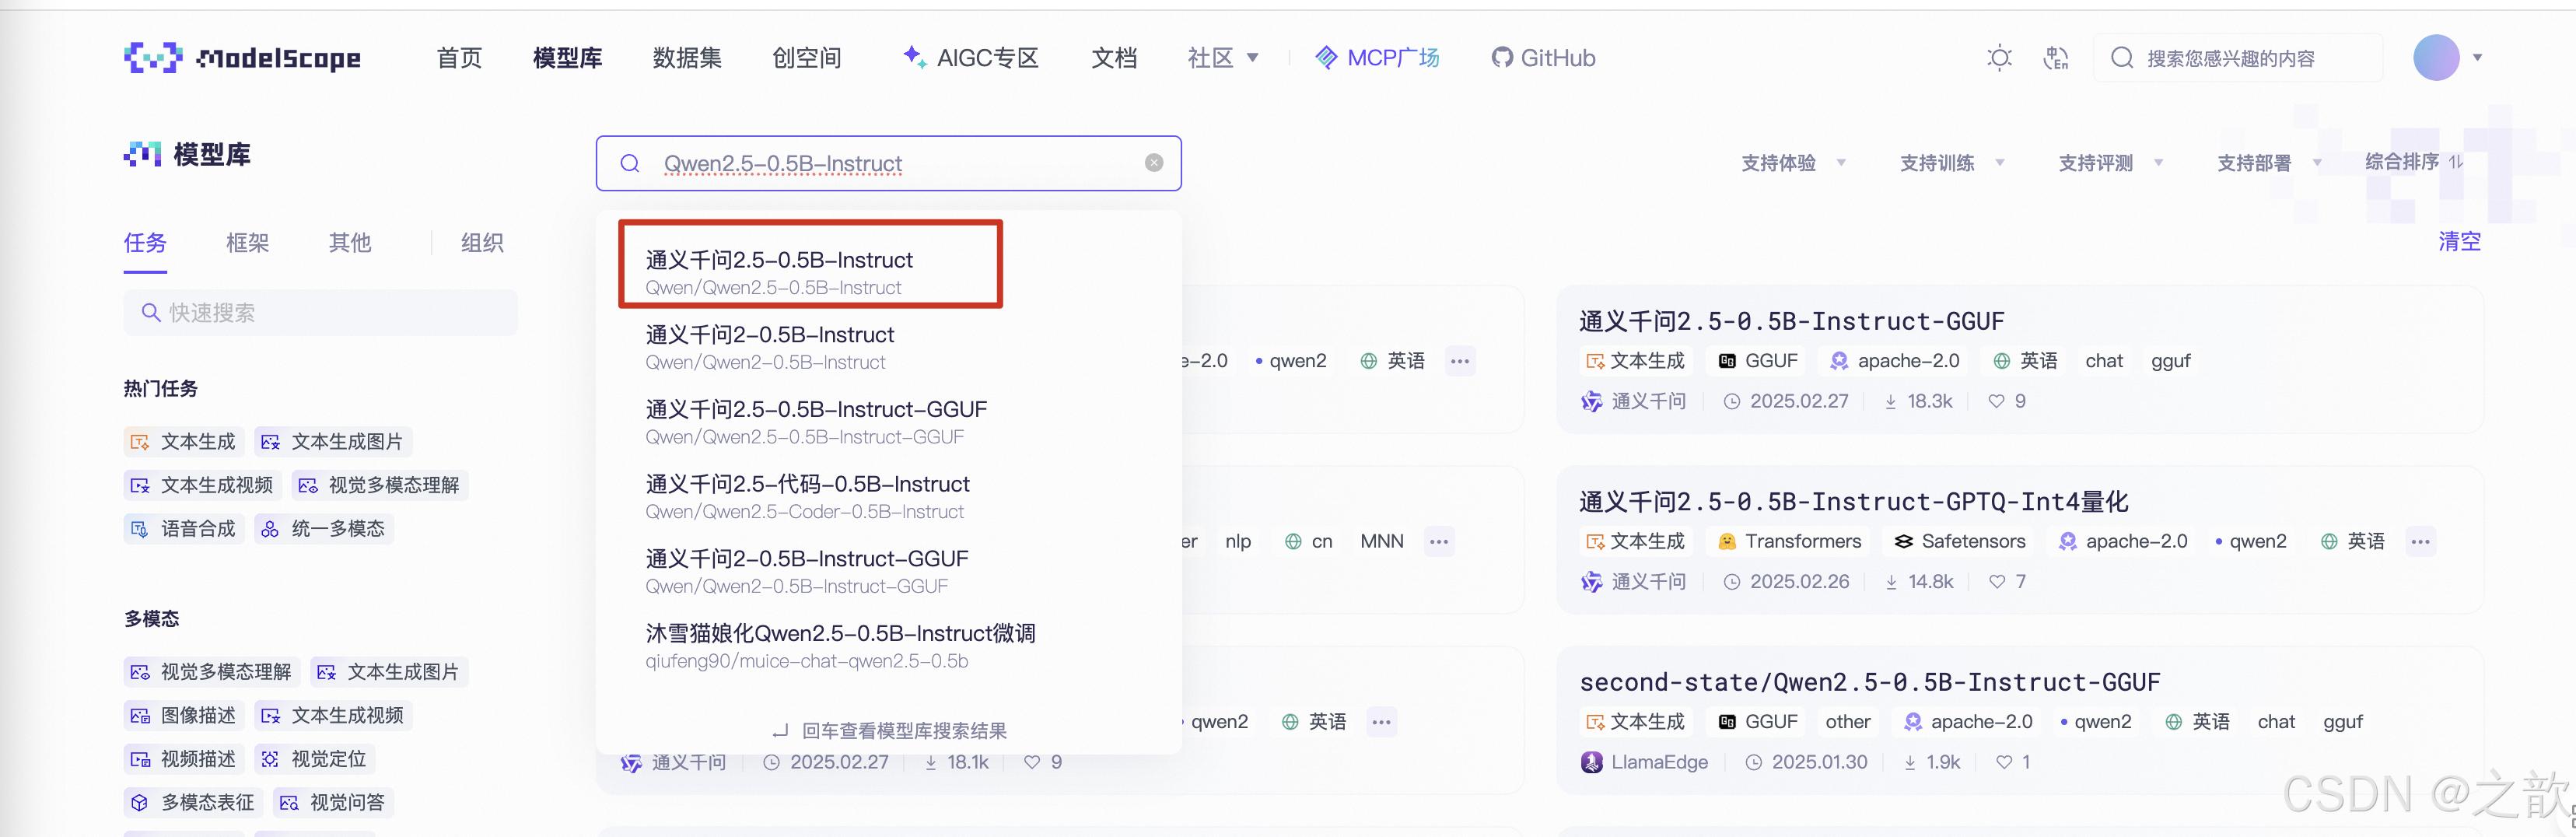Go to 首页 in the top nav
2576x837 pixels.
coord(460,58)
